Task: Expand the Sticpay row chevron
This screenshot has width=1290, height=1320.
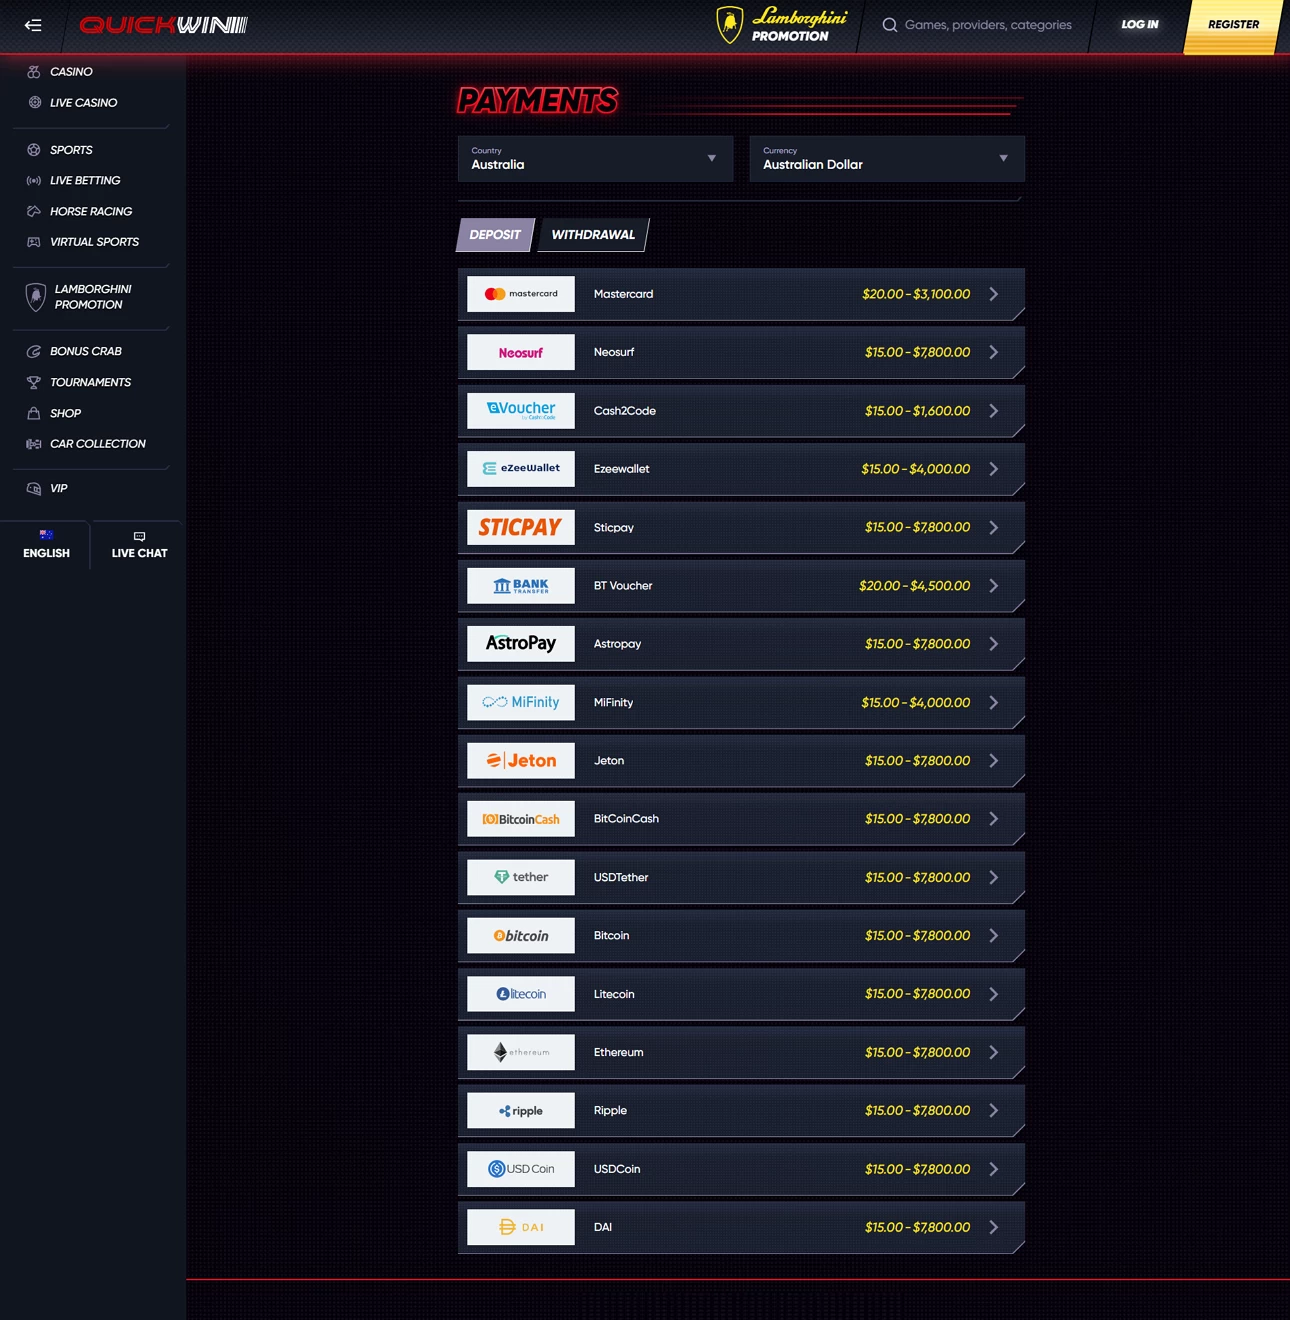Action: coord(994,527)
